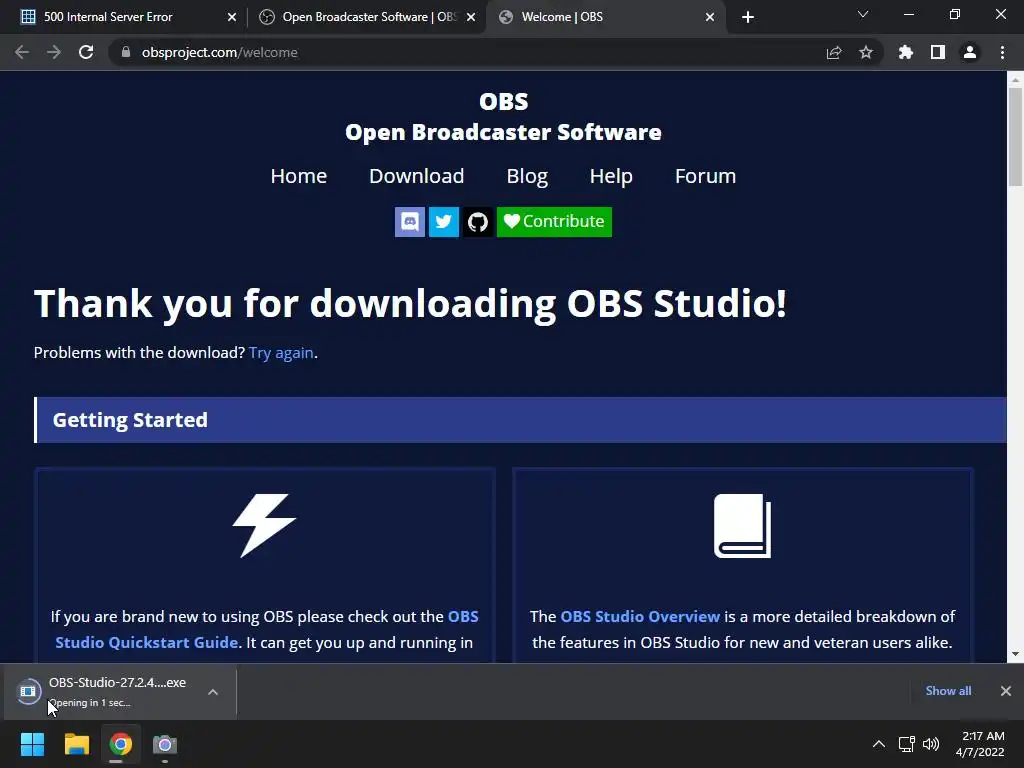Open the Discord icon link

pyautogui.click(x=409, y=222)
